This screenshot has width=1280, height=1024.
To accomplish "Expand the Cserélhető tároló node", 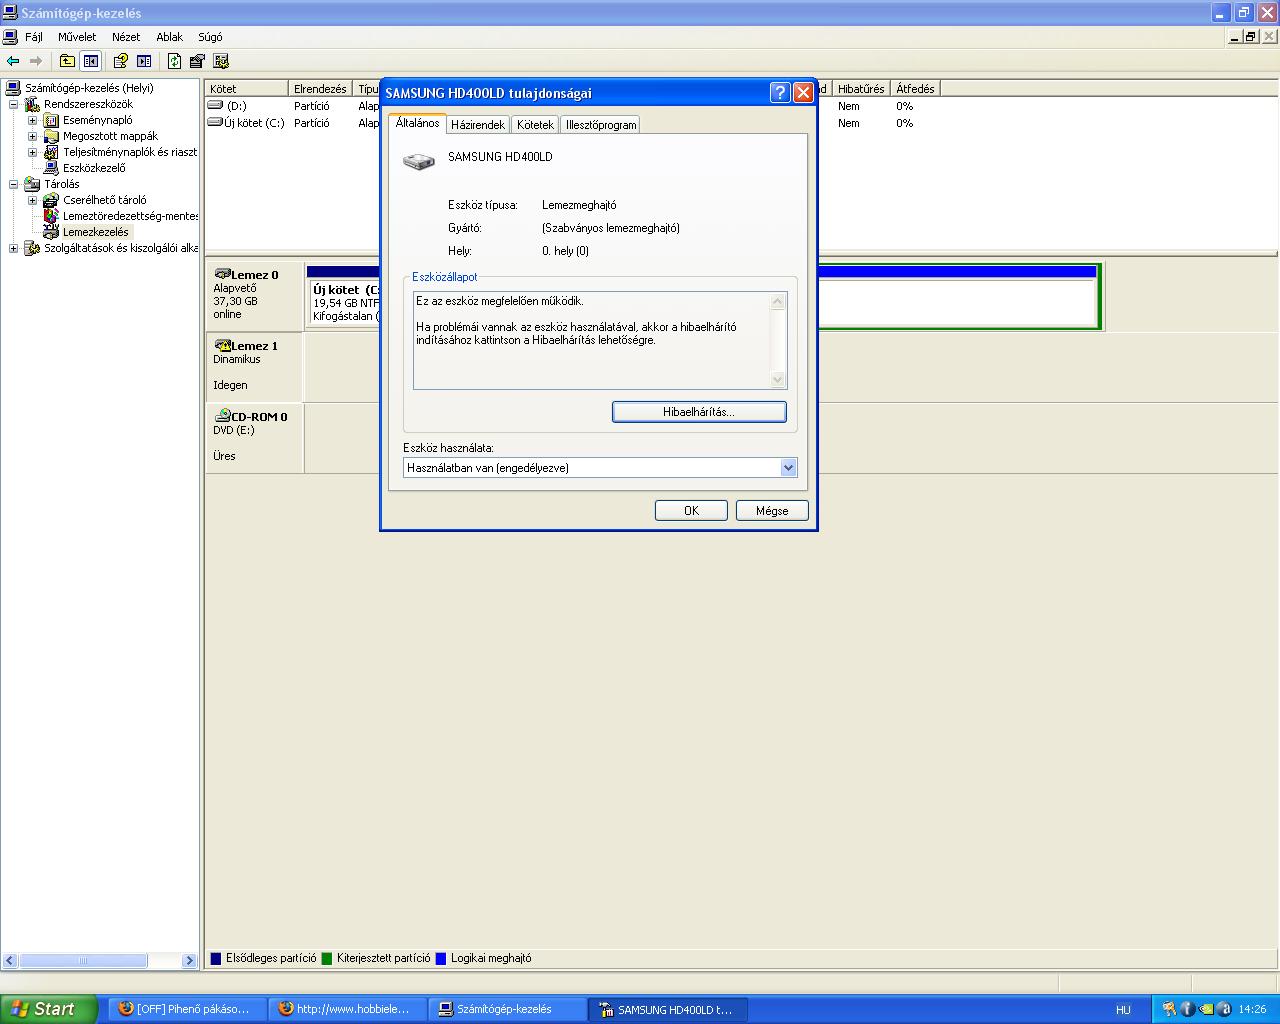I will (32, 200).
